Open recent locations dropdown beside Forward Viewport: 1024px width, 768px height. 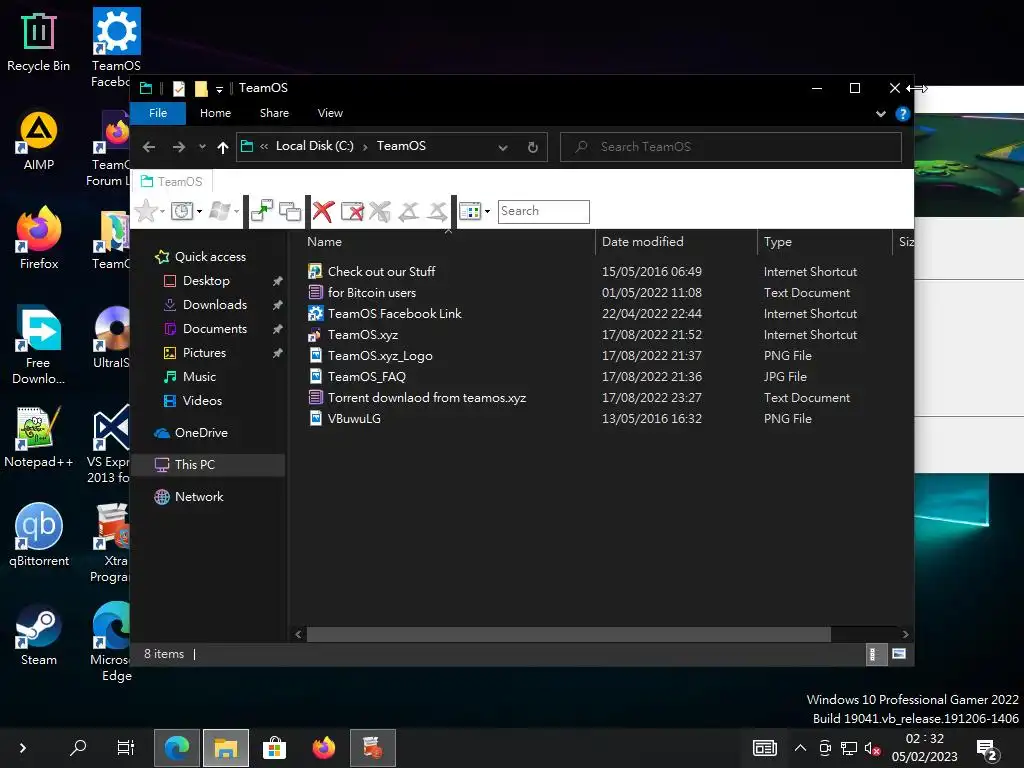pos(202,147)
